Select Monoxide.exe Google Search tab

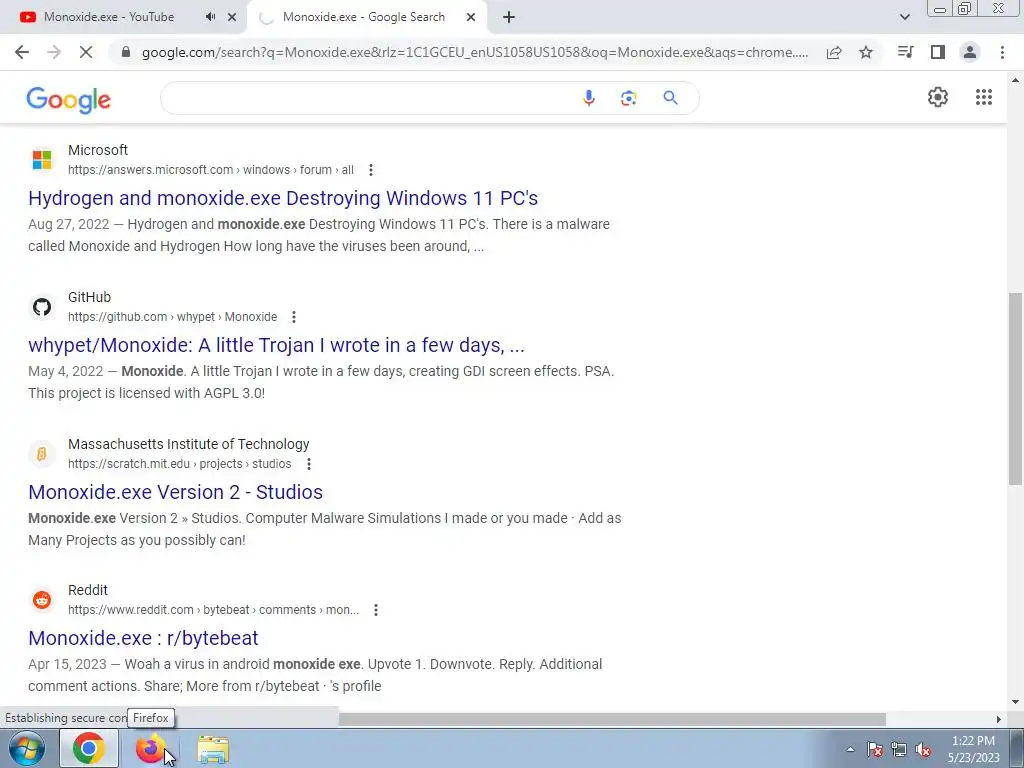[x=364, y=17]
